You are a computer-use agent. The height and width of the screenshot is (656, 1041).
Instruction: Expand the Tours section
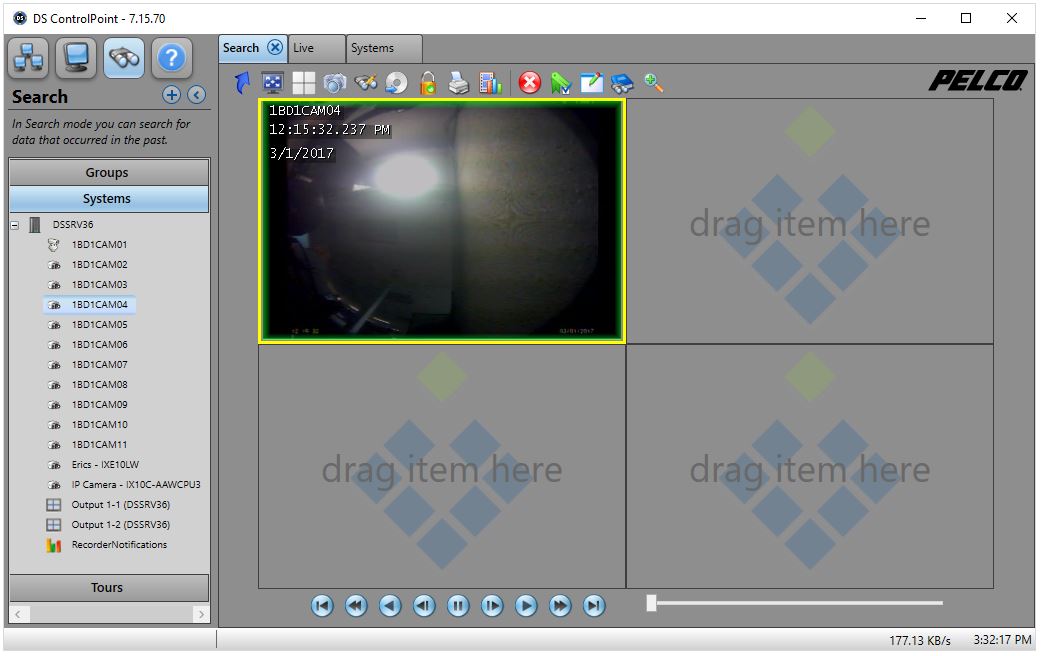(108, 588)
